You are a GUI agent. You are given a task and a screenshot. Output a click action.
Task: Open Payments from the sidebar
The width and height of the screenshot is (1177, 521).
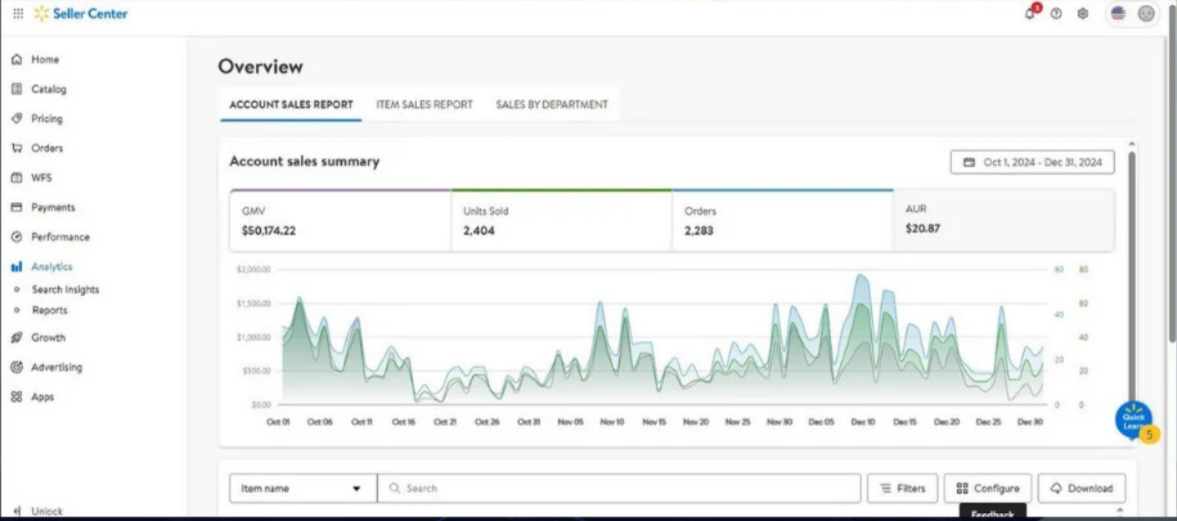point(52,207)
